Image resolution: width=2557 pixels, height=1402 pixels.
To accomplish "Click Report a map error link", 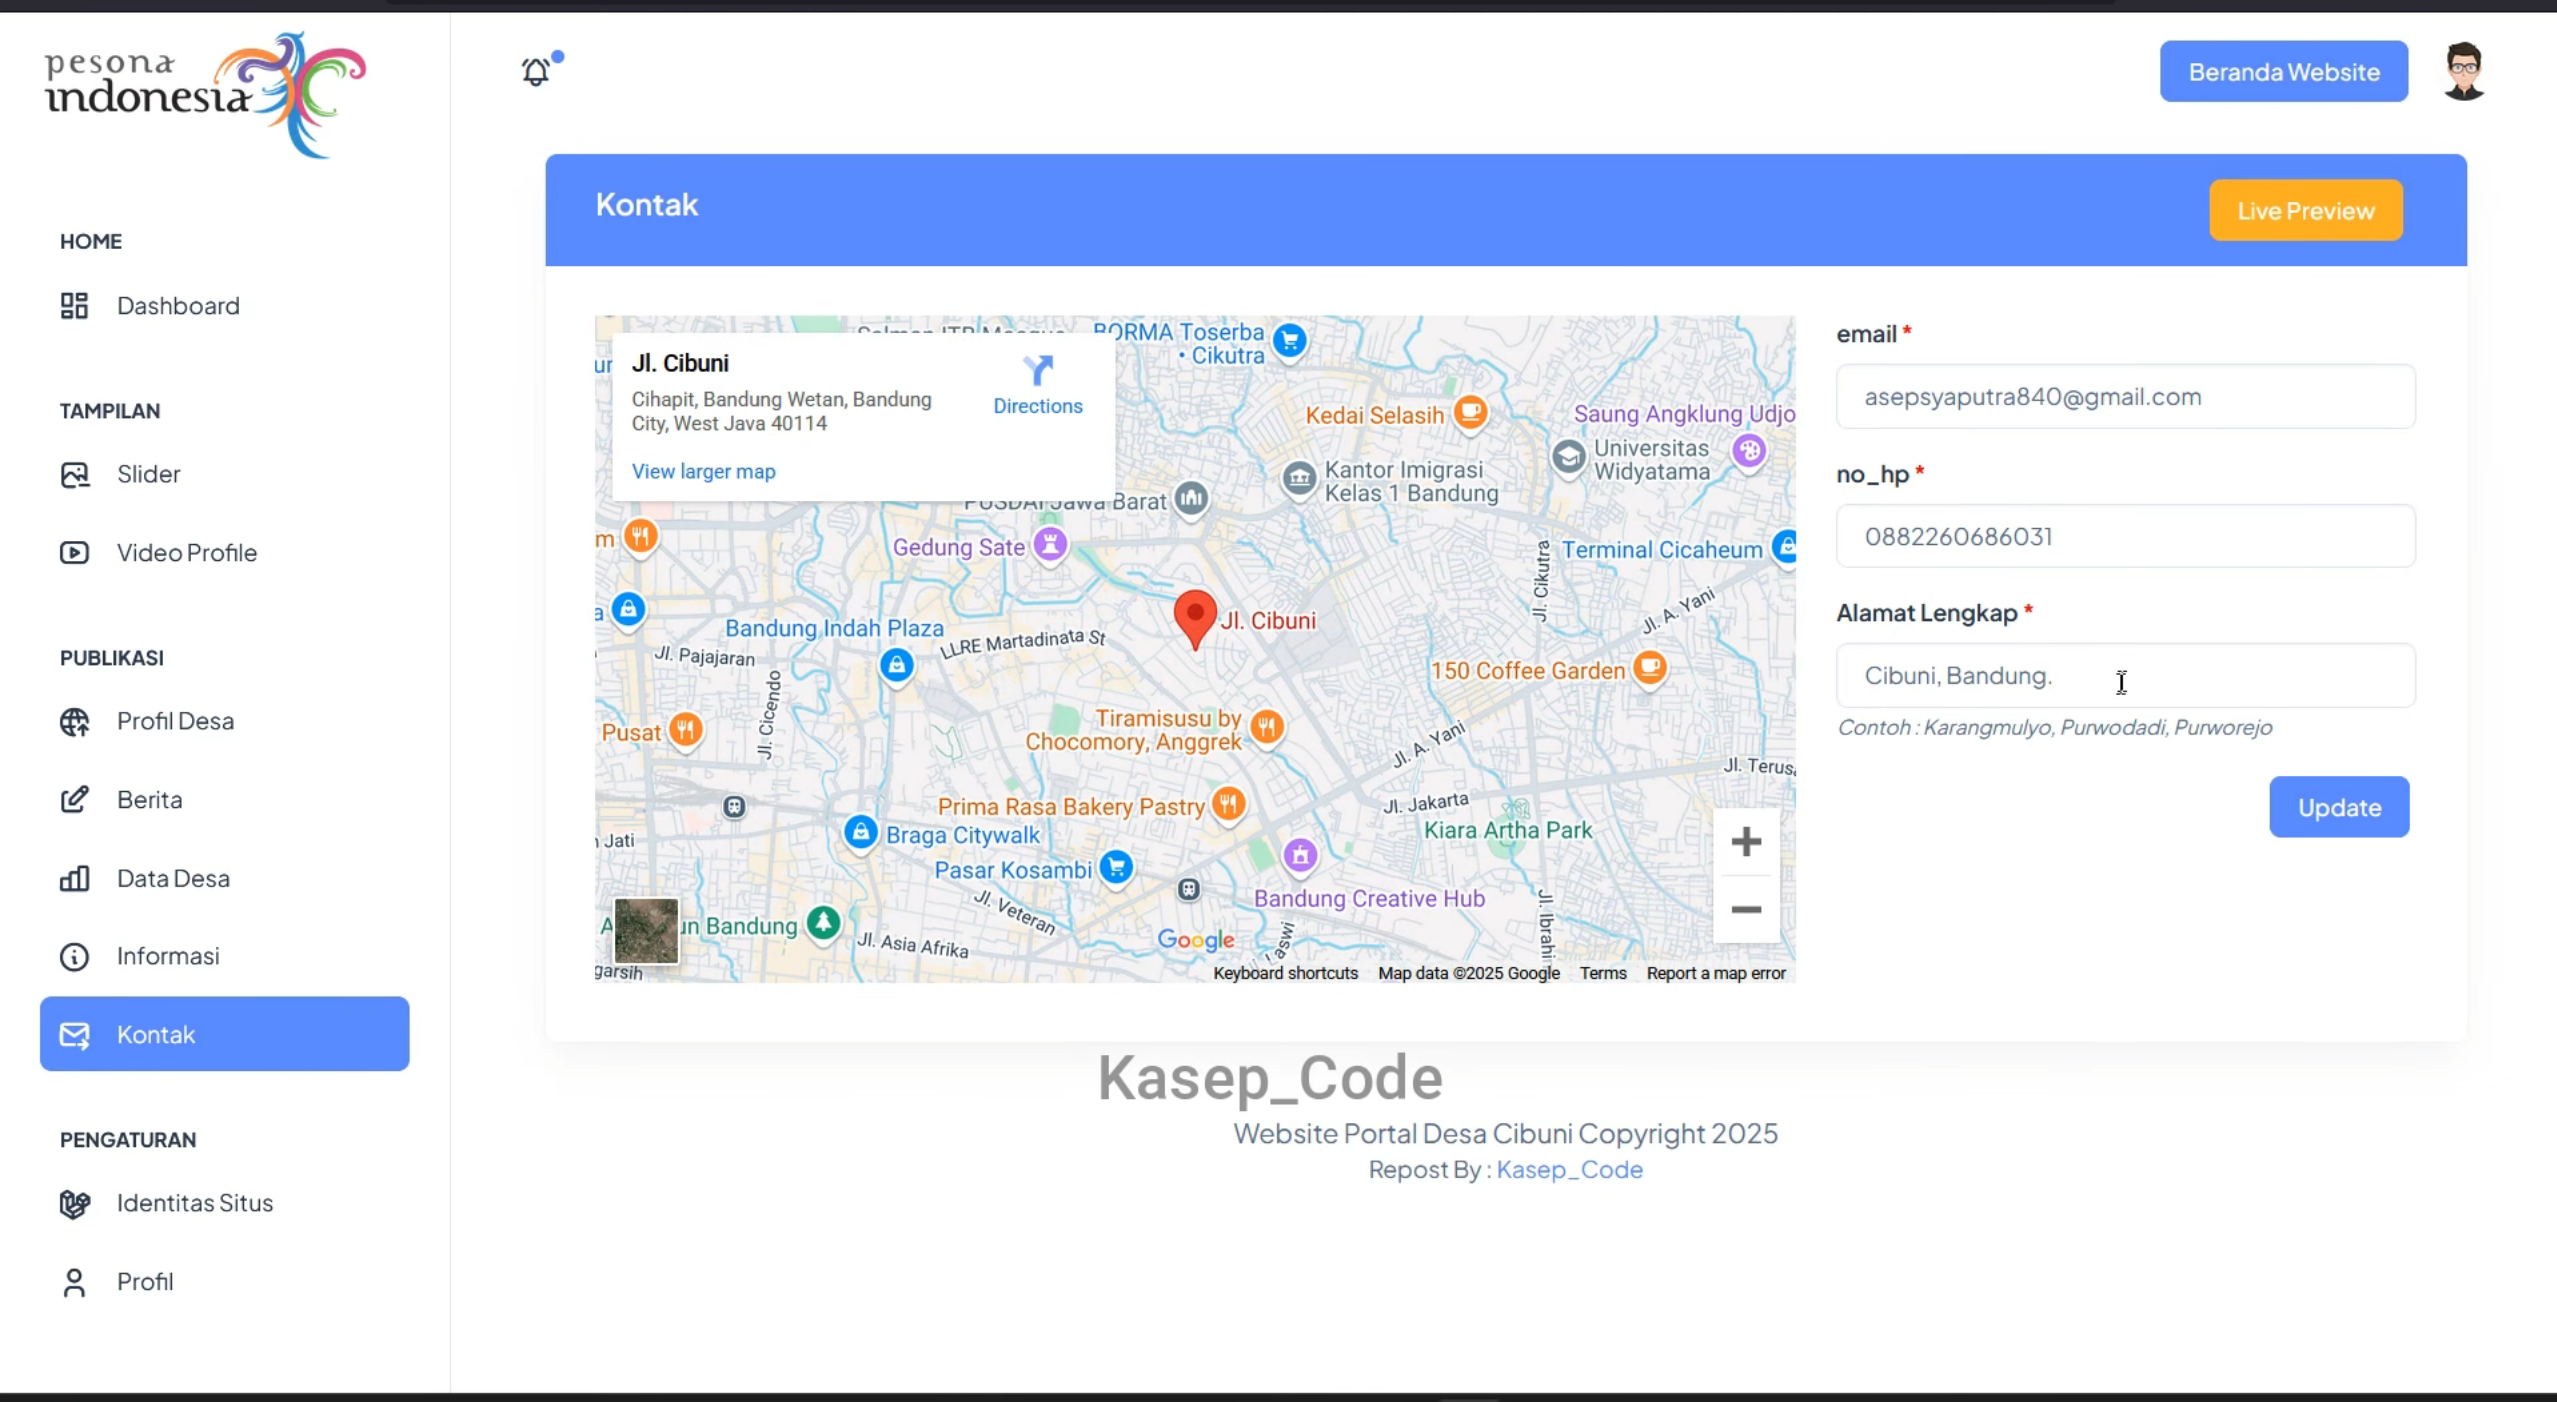I will 1715,973.
